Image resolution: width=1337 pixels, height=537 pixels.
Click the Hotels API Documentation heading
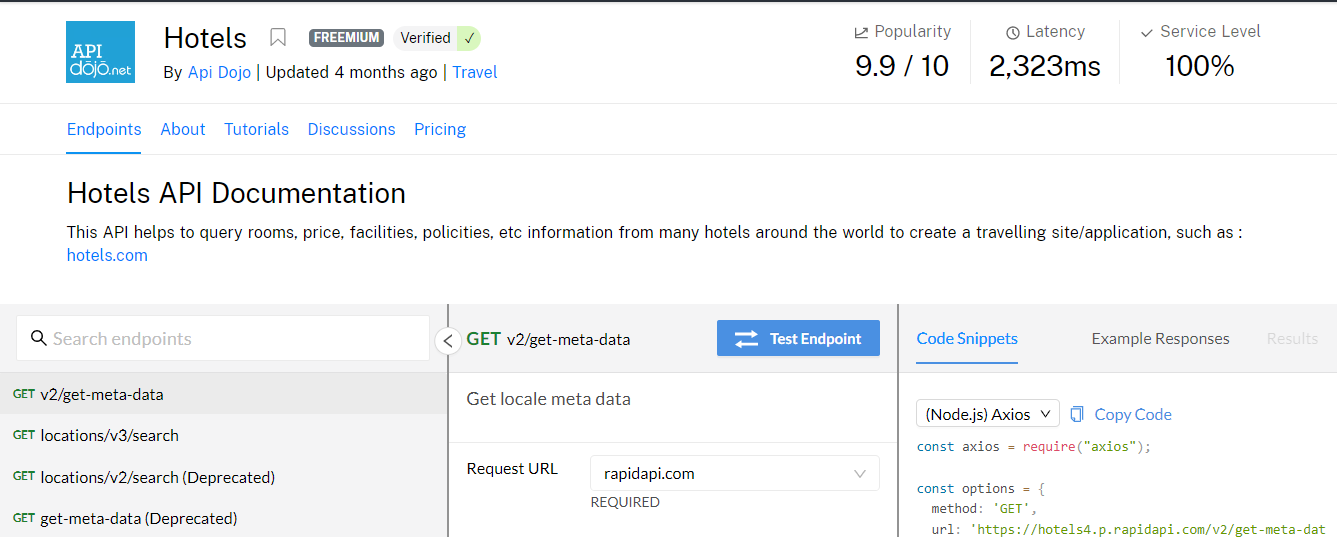[x=236, y=192]
